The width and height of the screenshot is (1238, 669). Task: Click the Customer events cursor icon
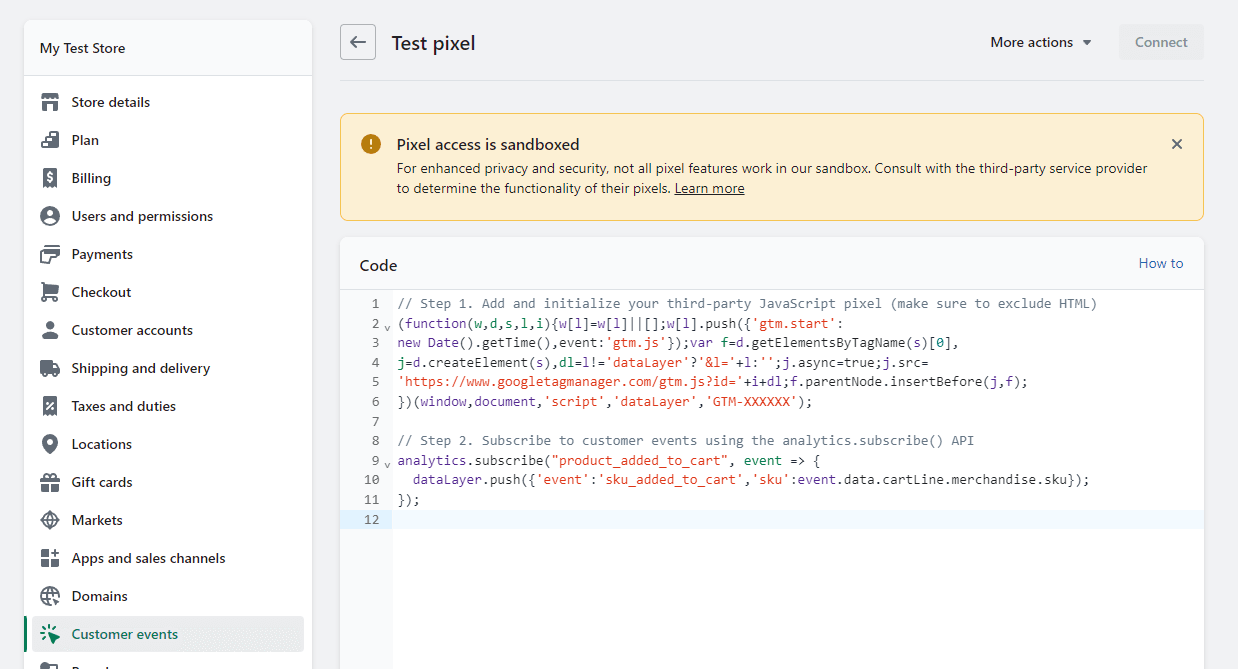(x=50, y=634)
